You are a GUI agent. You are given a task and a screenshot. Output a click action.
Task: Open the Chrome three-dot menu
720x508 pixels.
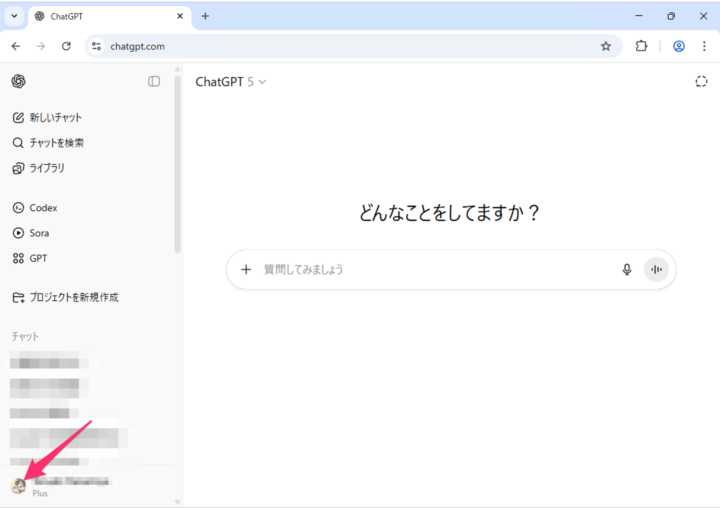pyautogui.click(x=704, y=46)
